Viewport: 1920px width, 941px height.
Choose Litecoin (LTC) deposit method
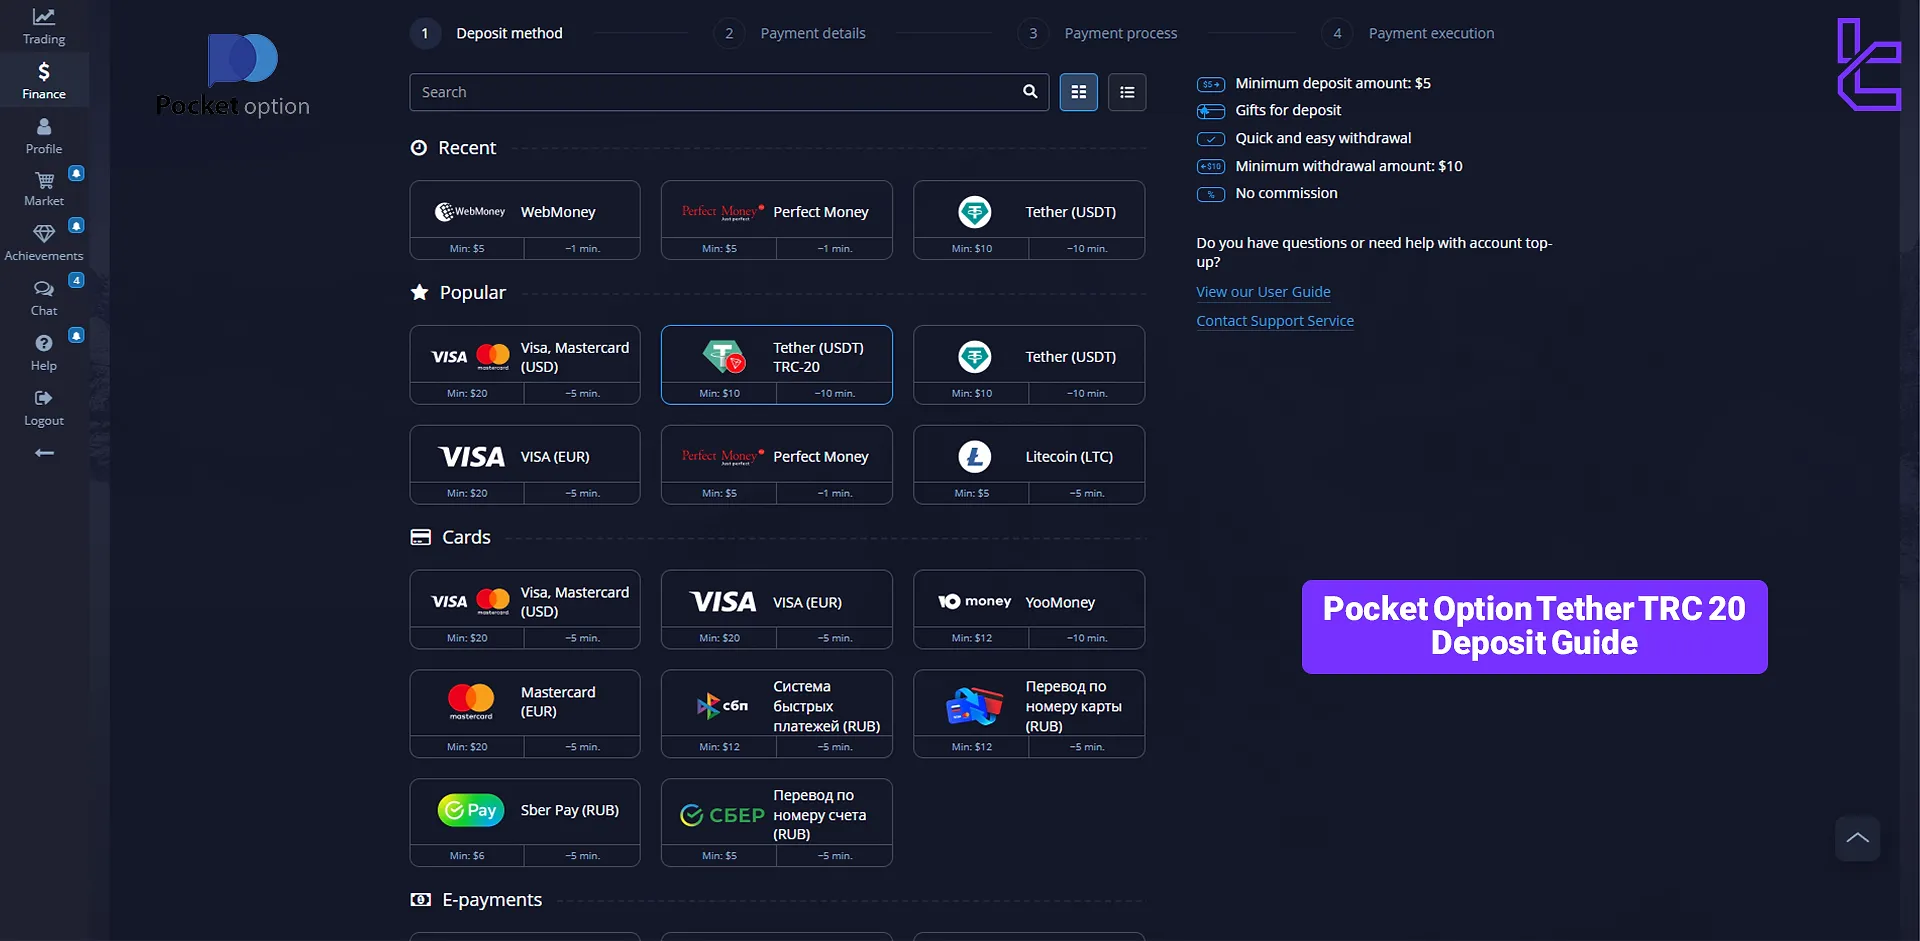pos(1029,465)
